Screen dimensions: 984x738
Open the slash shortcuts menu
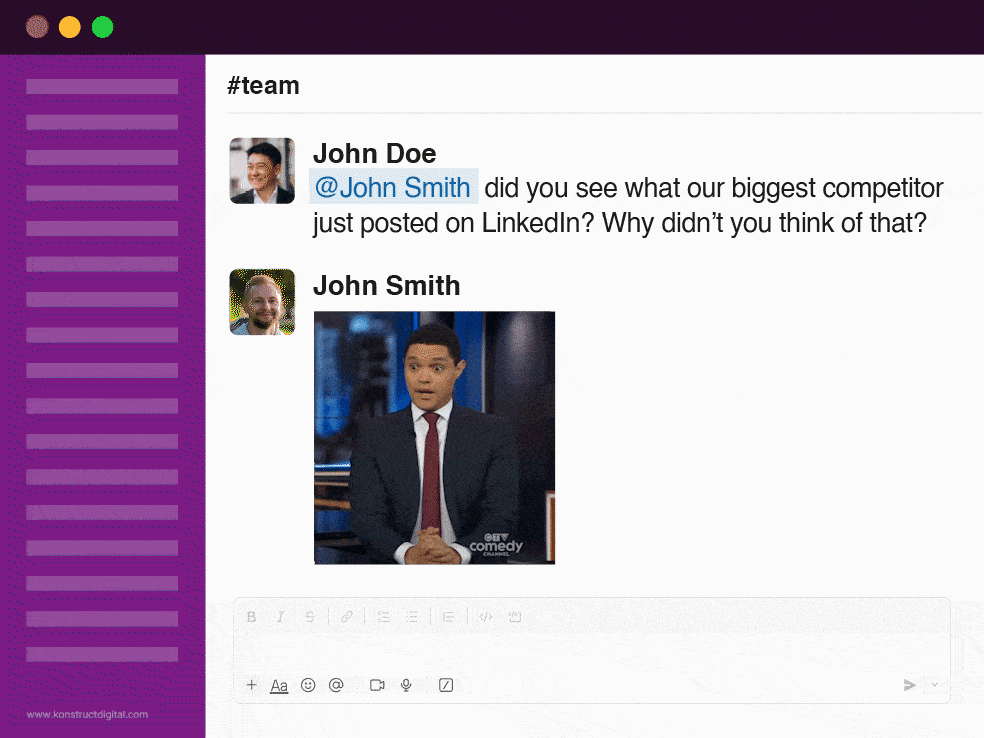[446, 685]
